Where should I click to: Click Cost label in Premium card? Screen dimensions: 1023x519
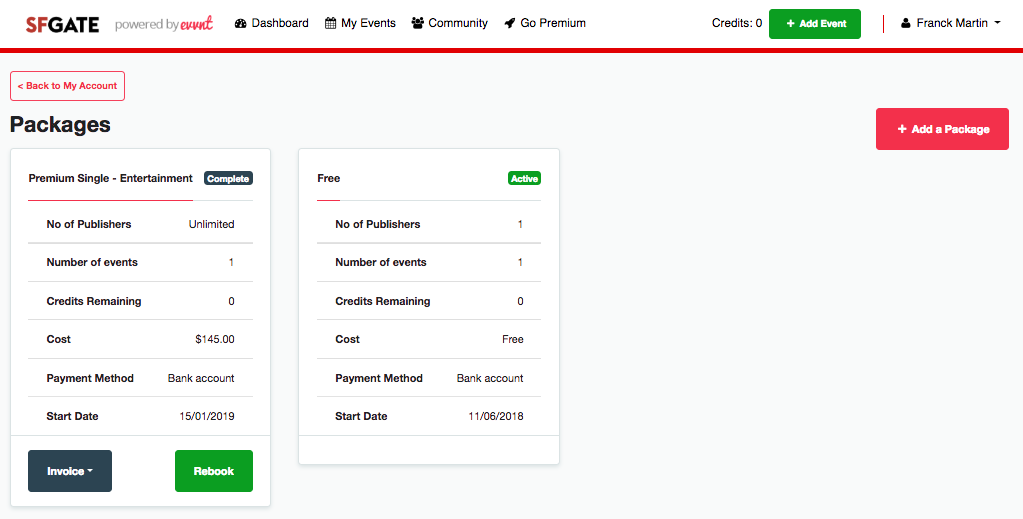pos(59,339)
